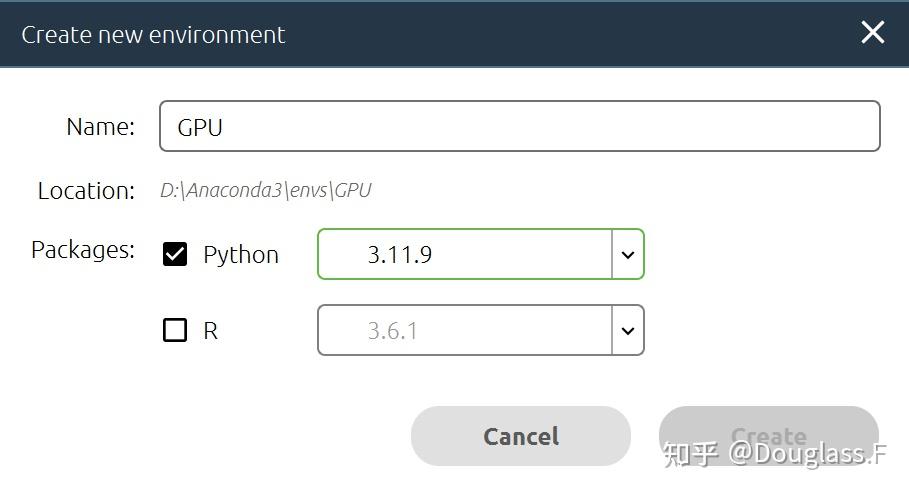This screenshot has width=909, height=495.
Task: Click the Packages: label
Action: (83, 249)
